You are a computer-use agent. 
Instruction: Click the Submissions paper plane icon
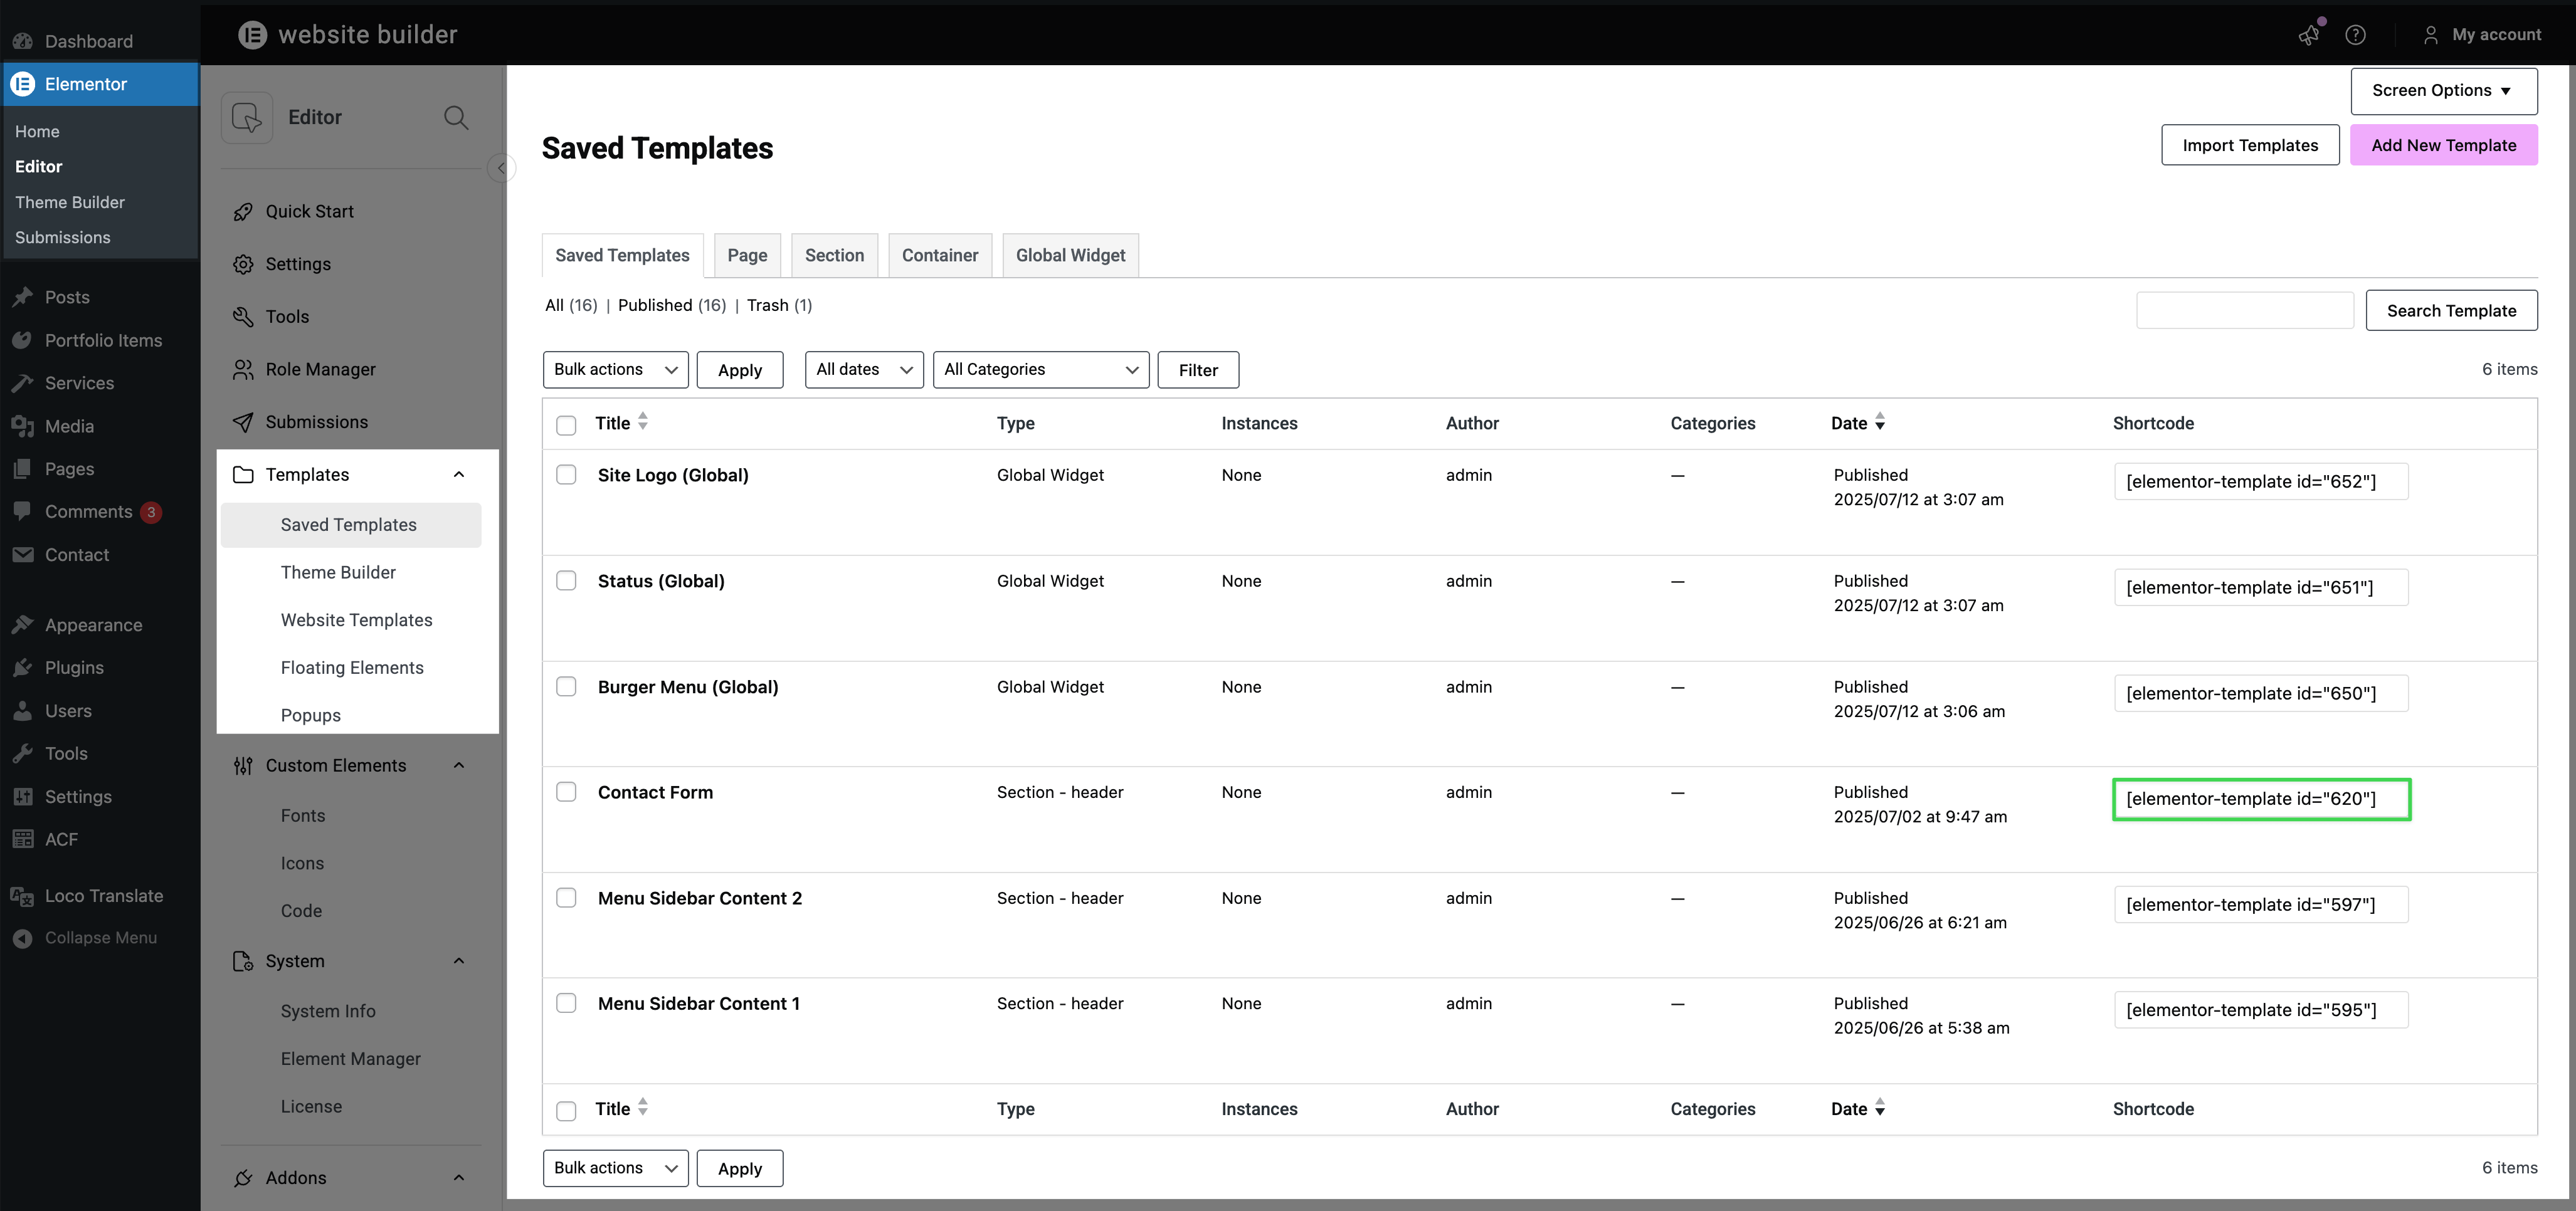pyautogui.click(x=243, y=422)
